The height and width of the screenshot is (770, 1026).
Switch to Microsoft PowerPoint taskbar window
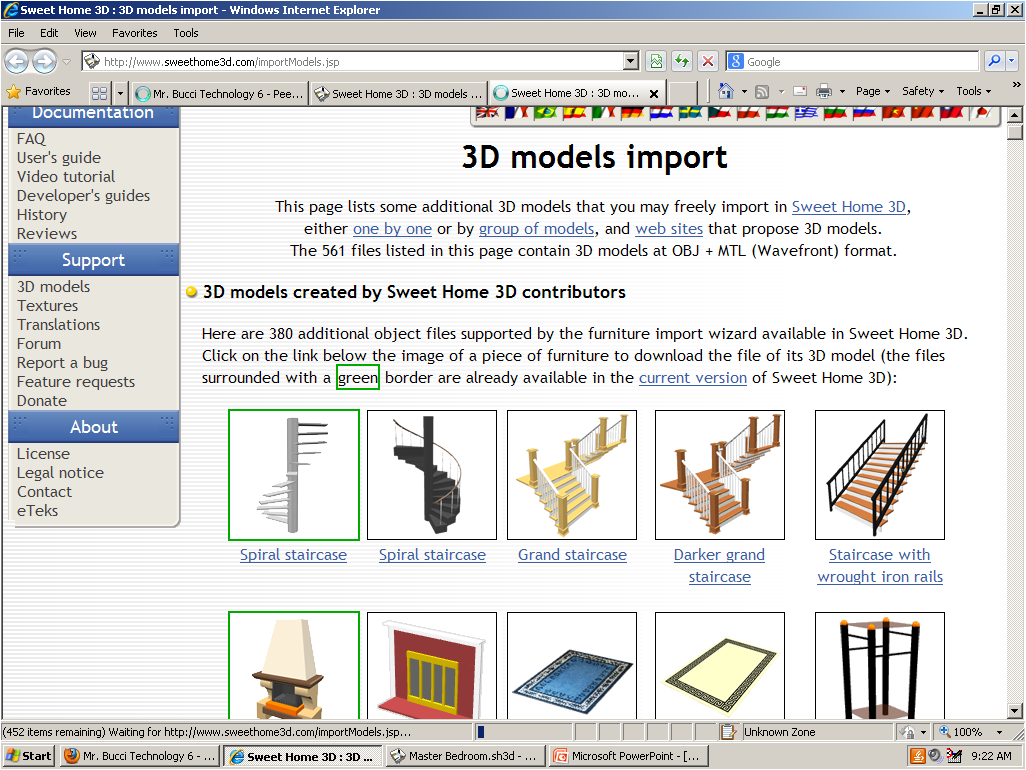pyautogui.click(x=628, y=756)
